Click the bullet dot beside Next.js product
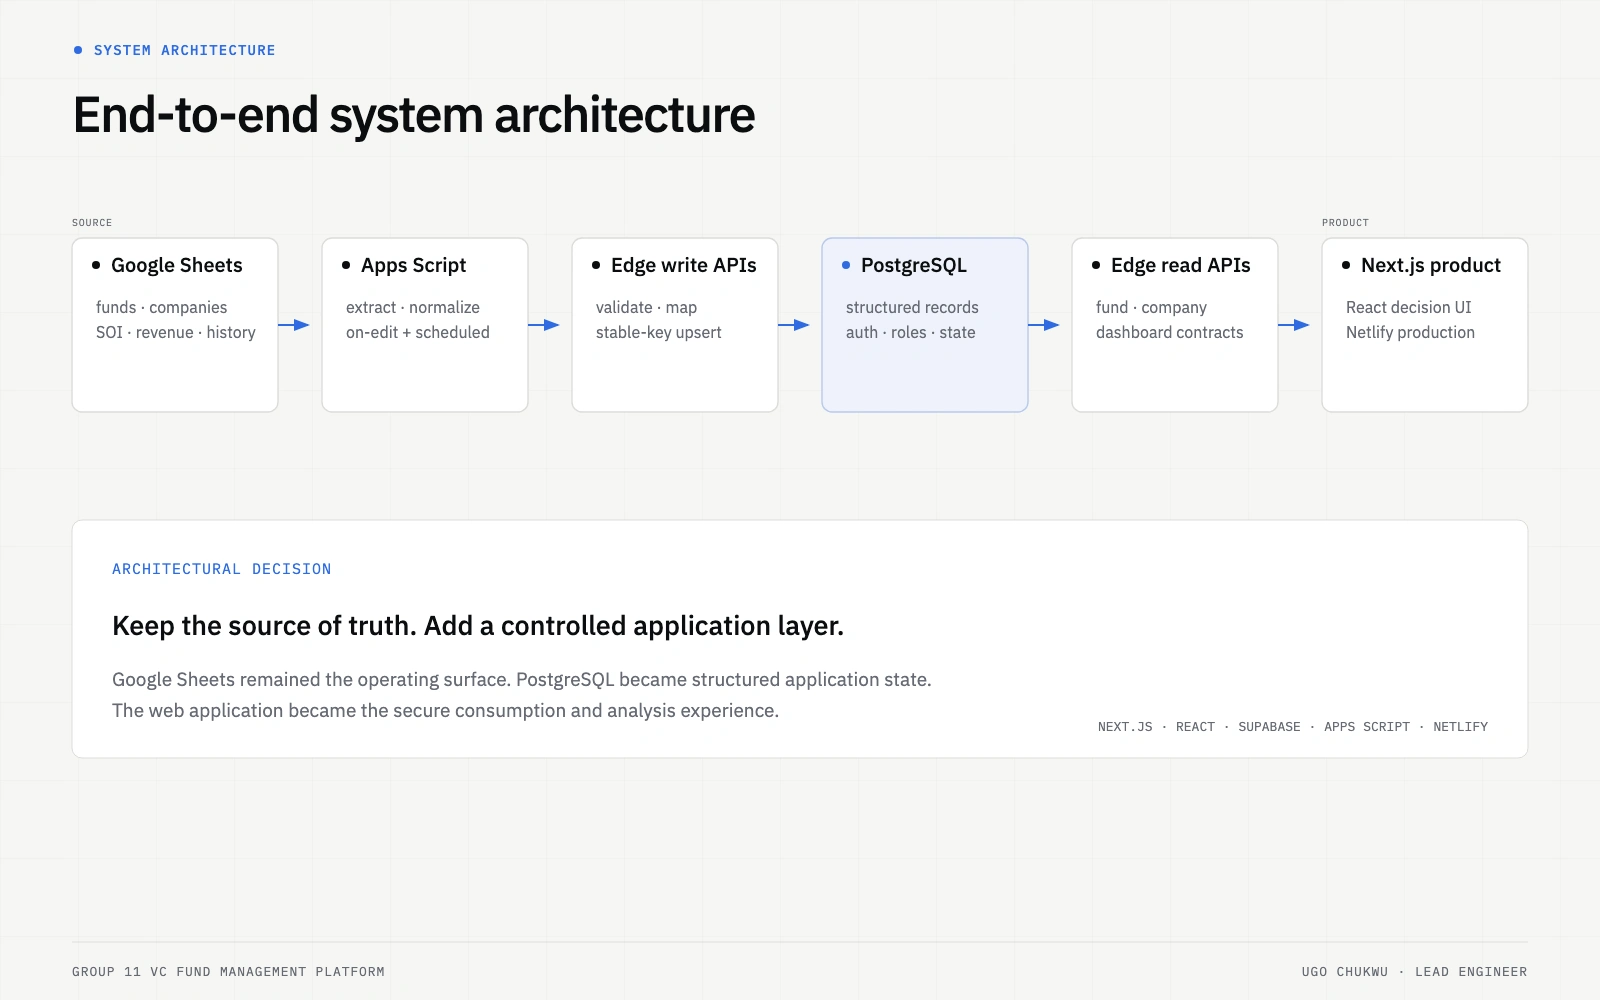 (1346, 265)
